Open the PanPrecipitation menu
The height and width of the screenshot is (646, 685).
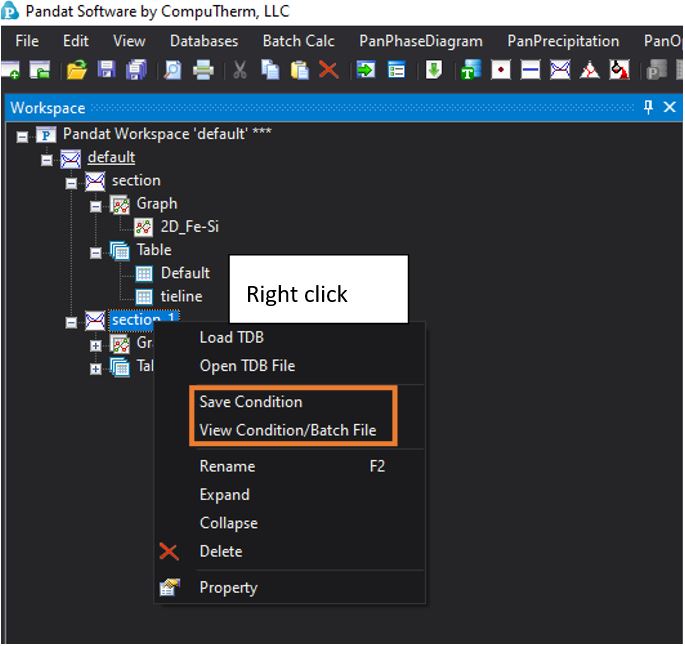click(564, 41)
